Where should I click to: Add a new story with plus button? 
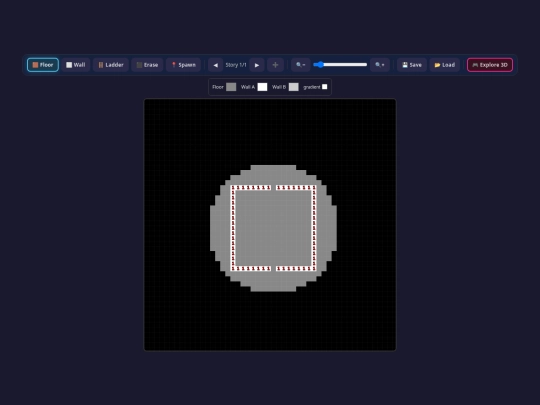click(275, 65)
